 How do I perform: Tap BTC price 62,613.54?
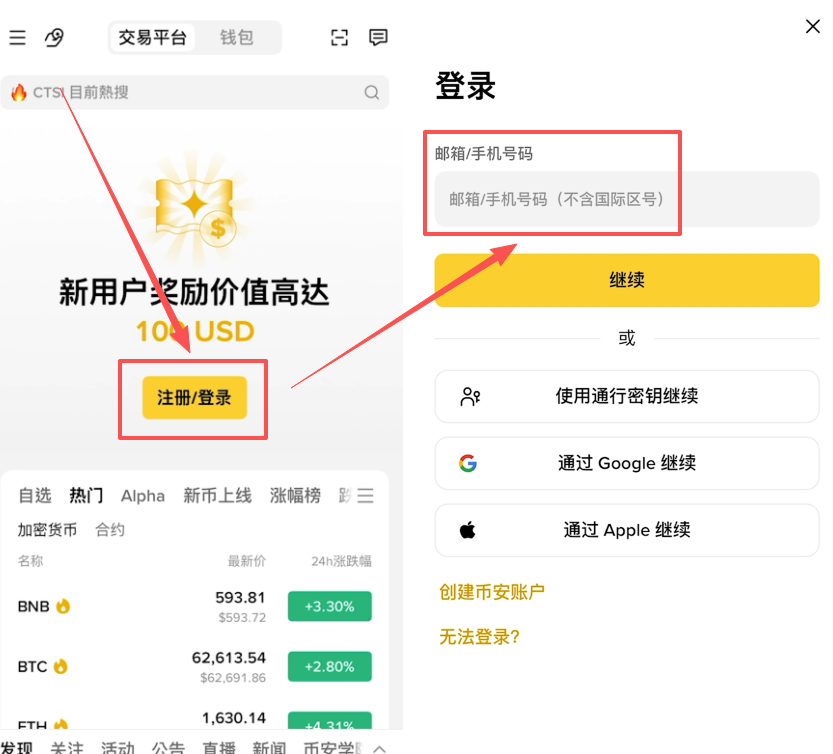coord(229,658)
